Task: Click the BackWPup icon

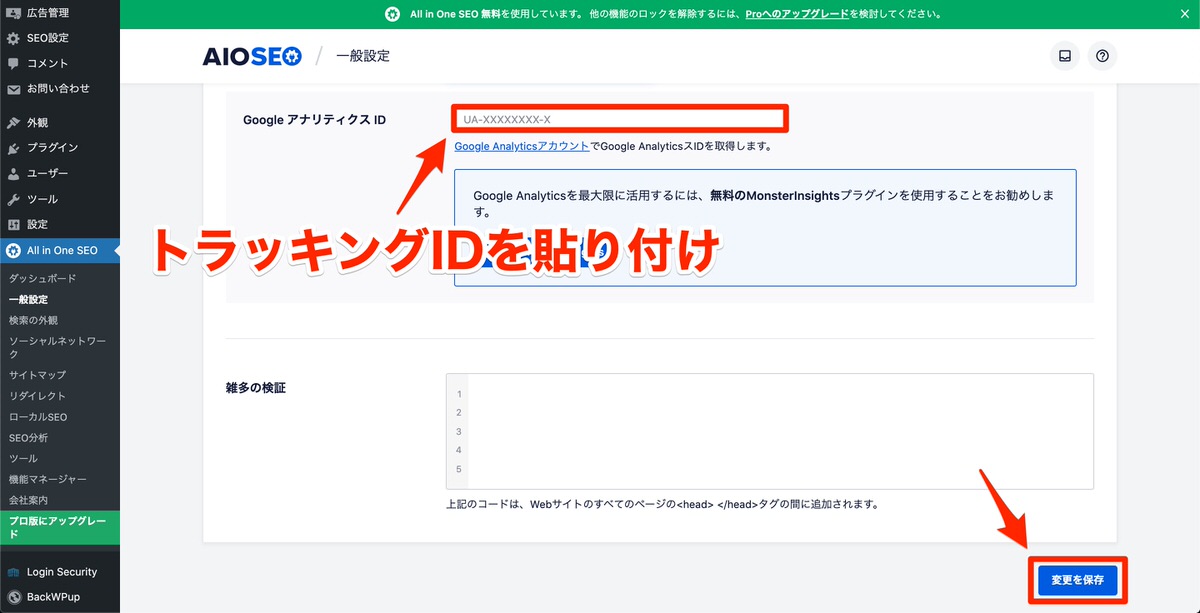Action: point(13,597)
